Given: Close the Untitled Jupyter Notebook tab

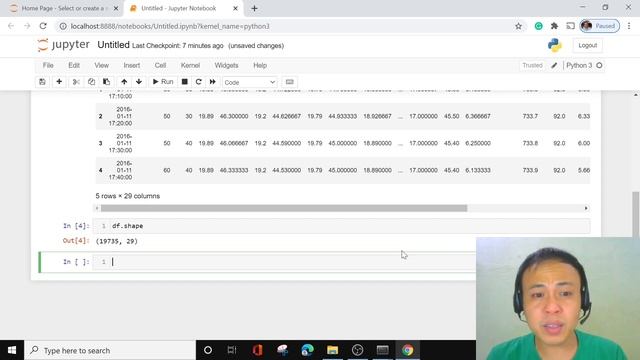Looking at the screenshot, I should click(x=235, y=8).
